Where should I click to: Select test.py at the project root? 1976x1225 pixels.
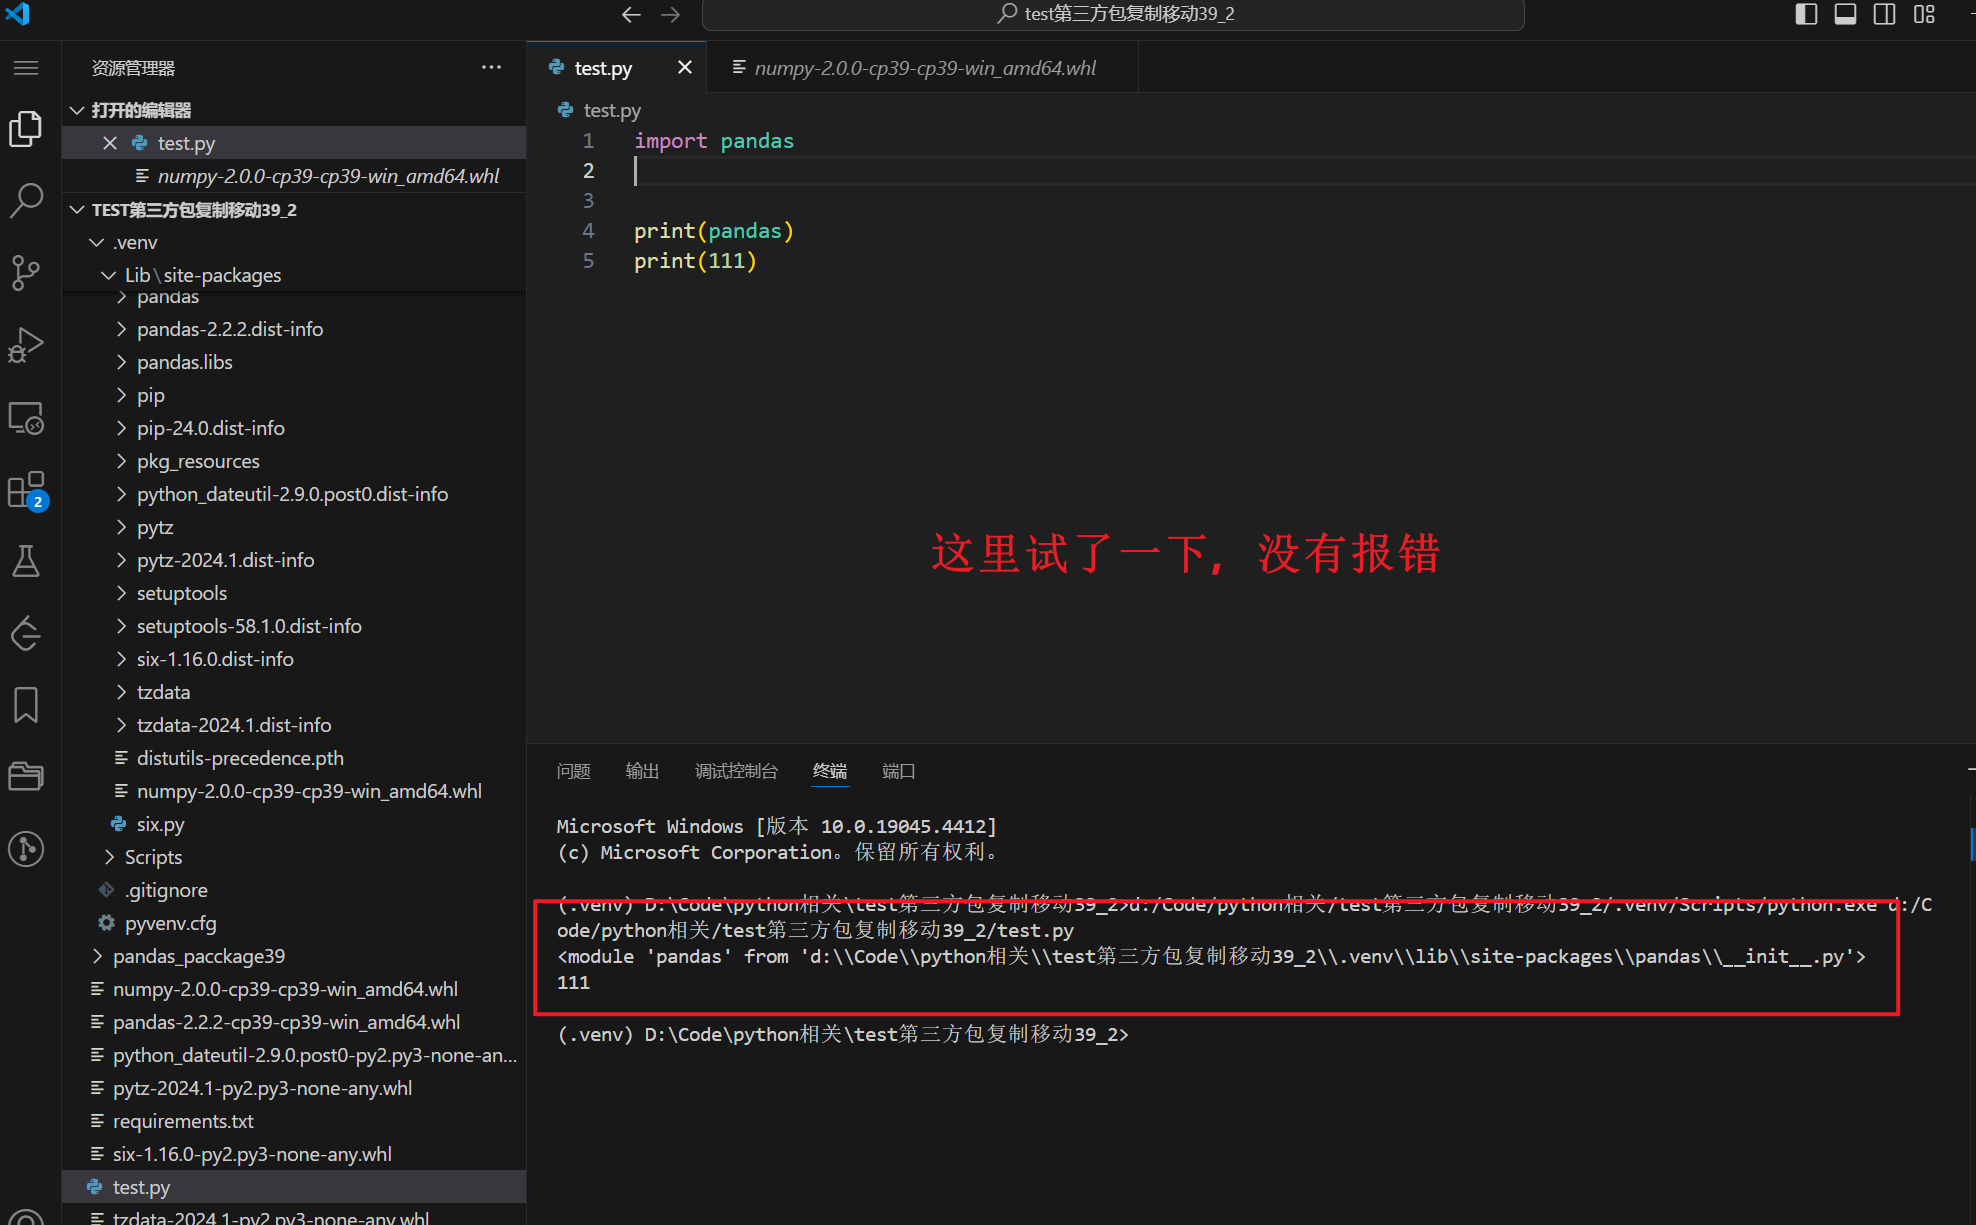(294, 1187)
